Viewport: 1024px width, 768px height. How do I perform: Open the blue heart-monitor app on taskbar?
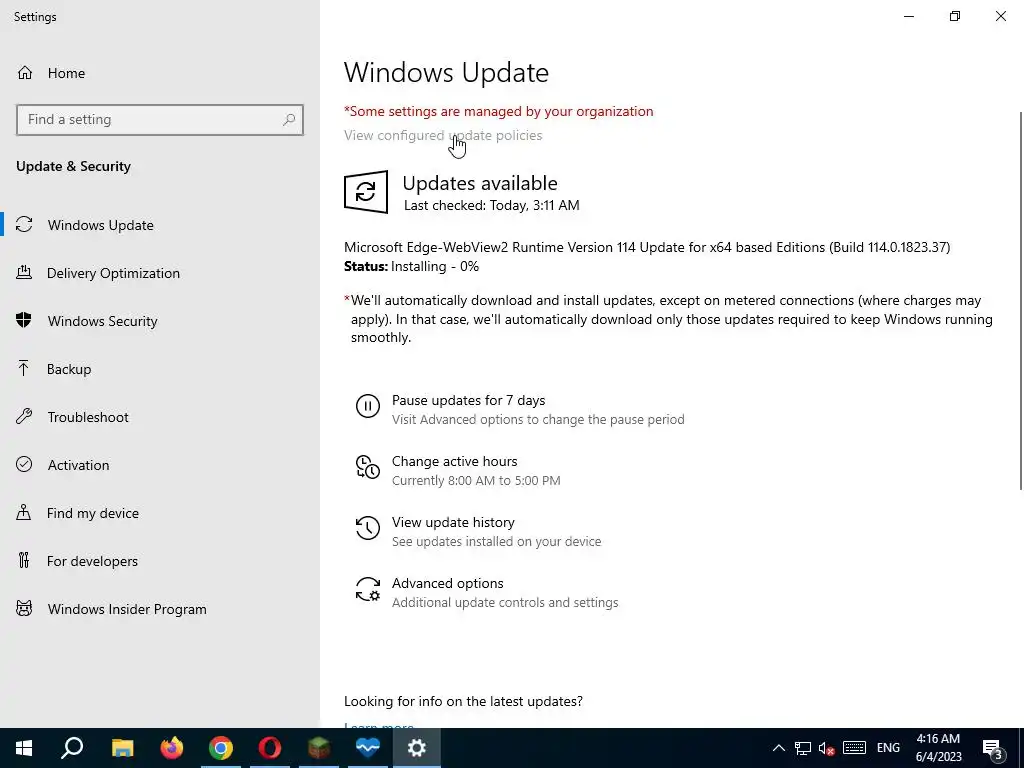tap(368, 748)
